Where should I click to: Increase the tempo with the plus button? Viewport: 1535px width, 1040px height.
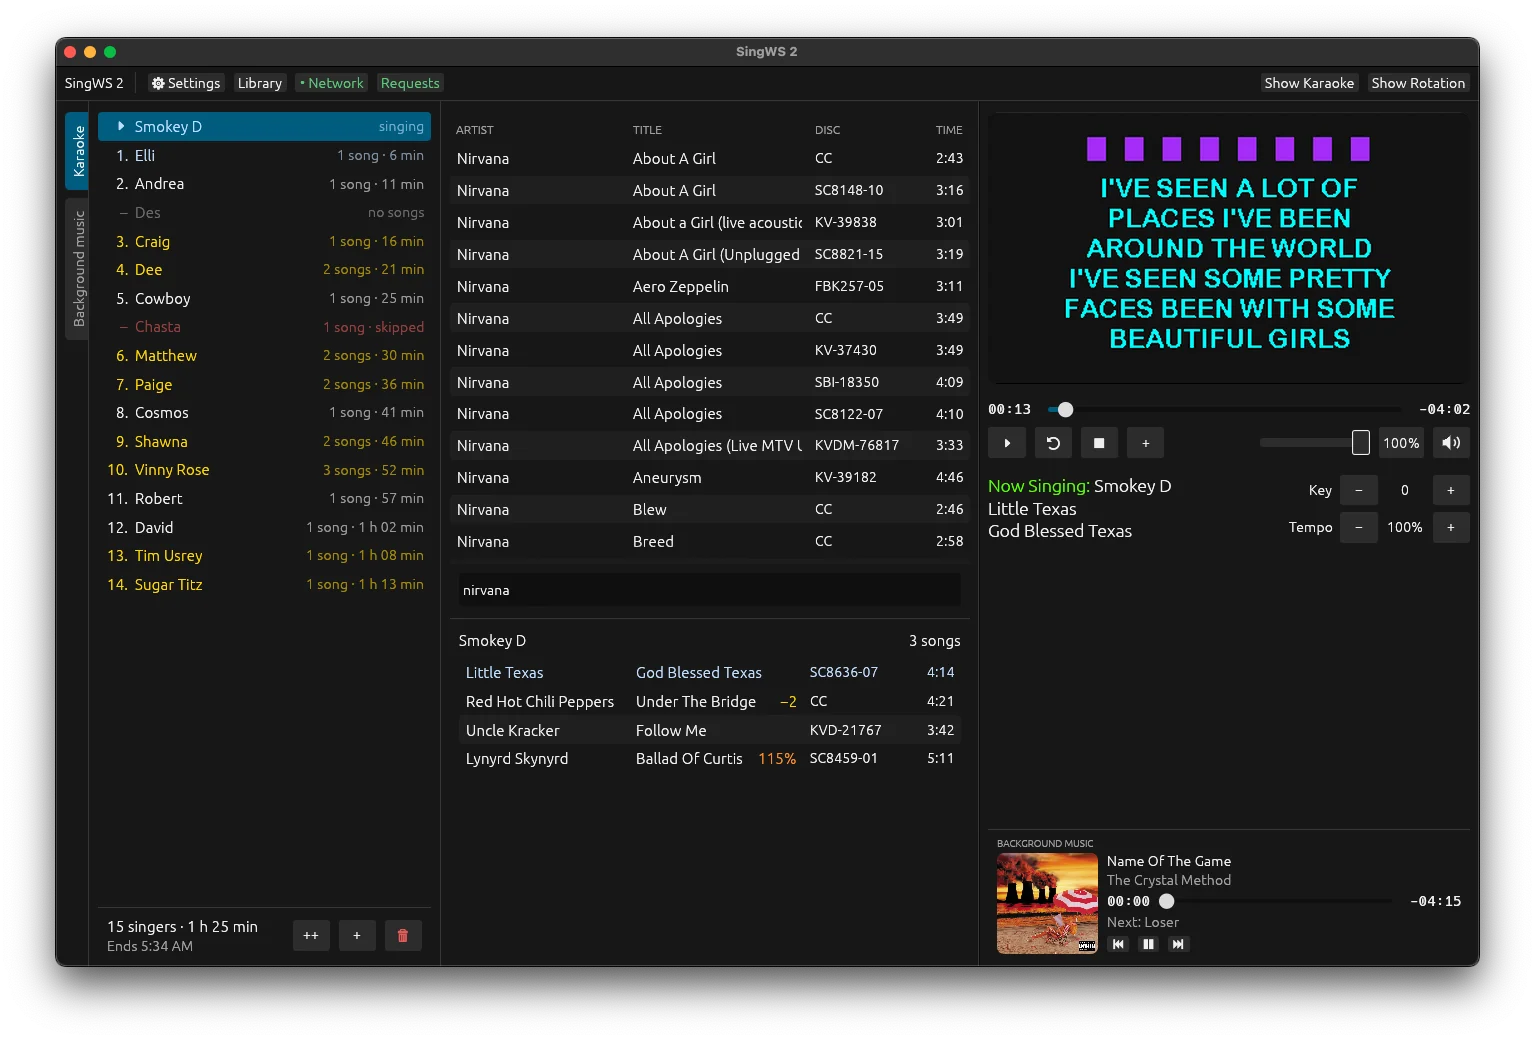tap(1451, 527)
